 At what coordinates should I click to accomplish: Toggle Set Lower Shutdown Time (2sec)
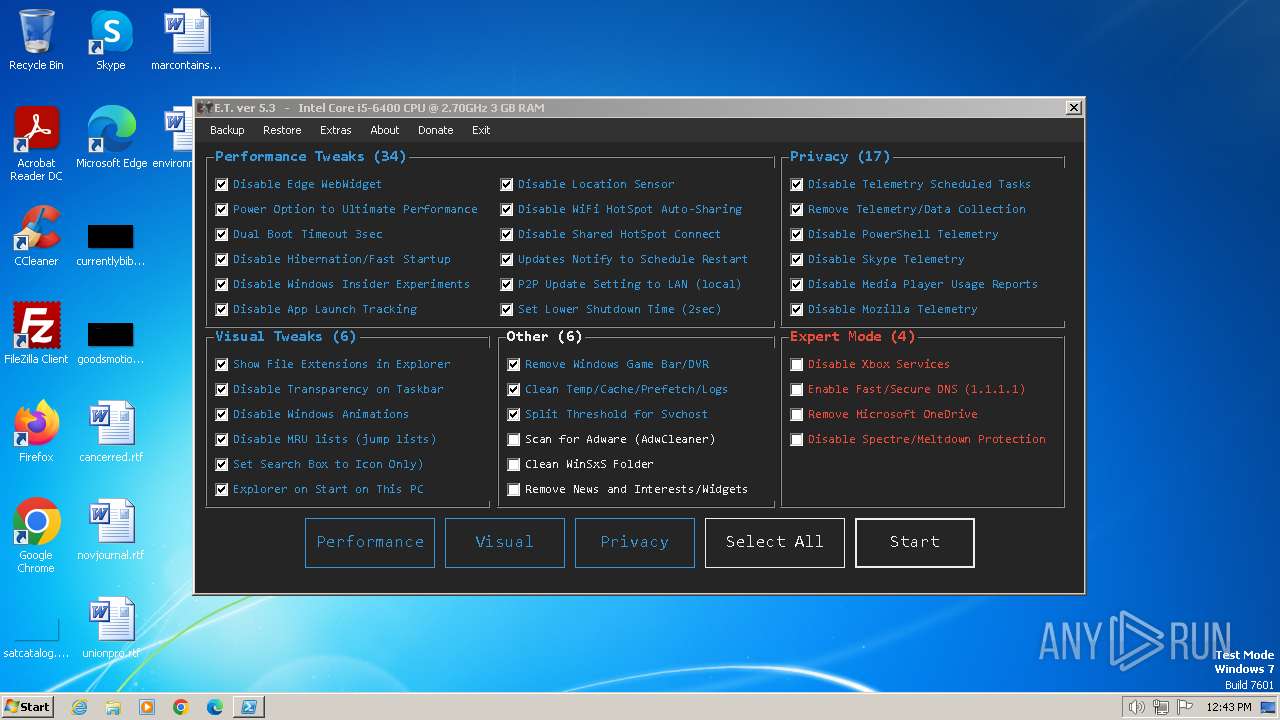click(507, 309)
